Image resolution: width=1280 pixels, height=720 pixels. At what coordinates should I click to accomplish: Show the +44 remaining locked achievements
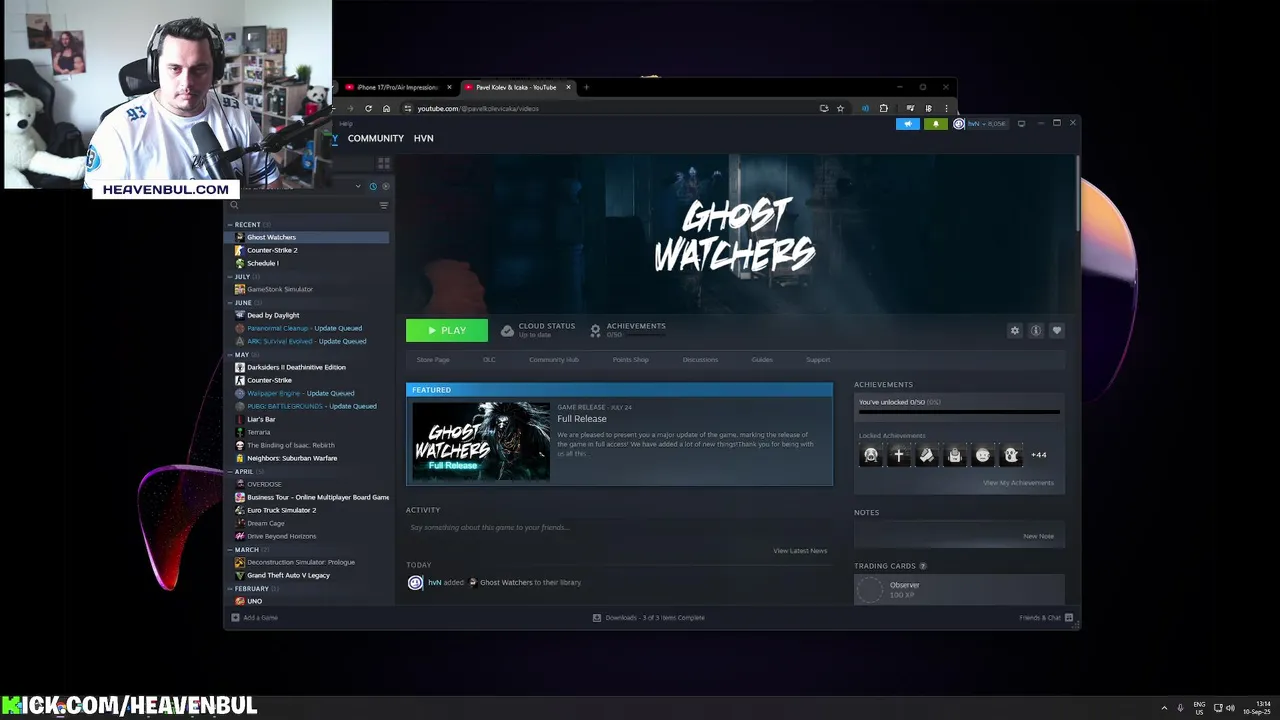coord(1039,455)
